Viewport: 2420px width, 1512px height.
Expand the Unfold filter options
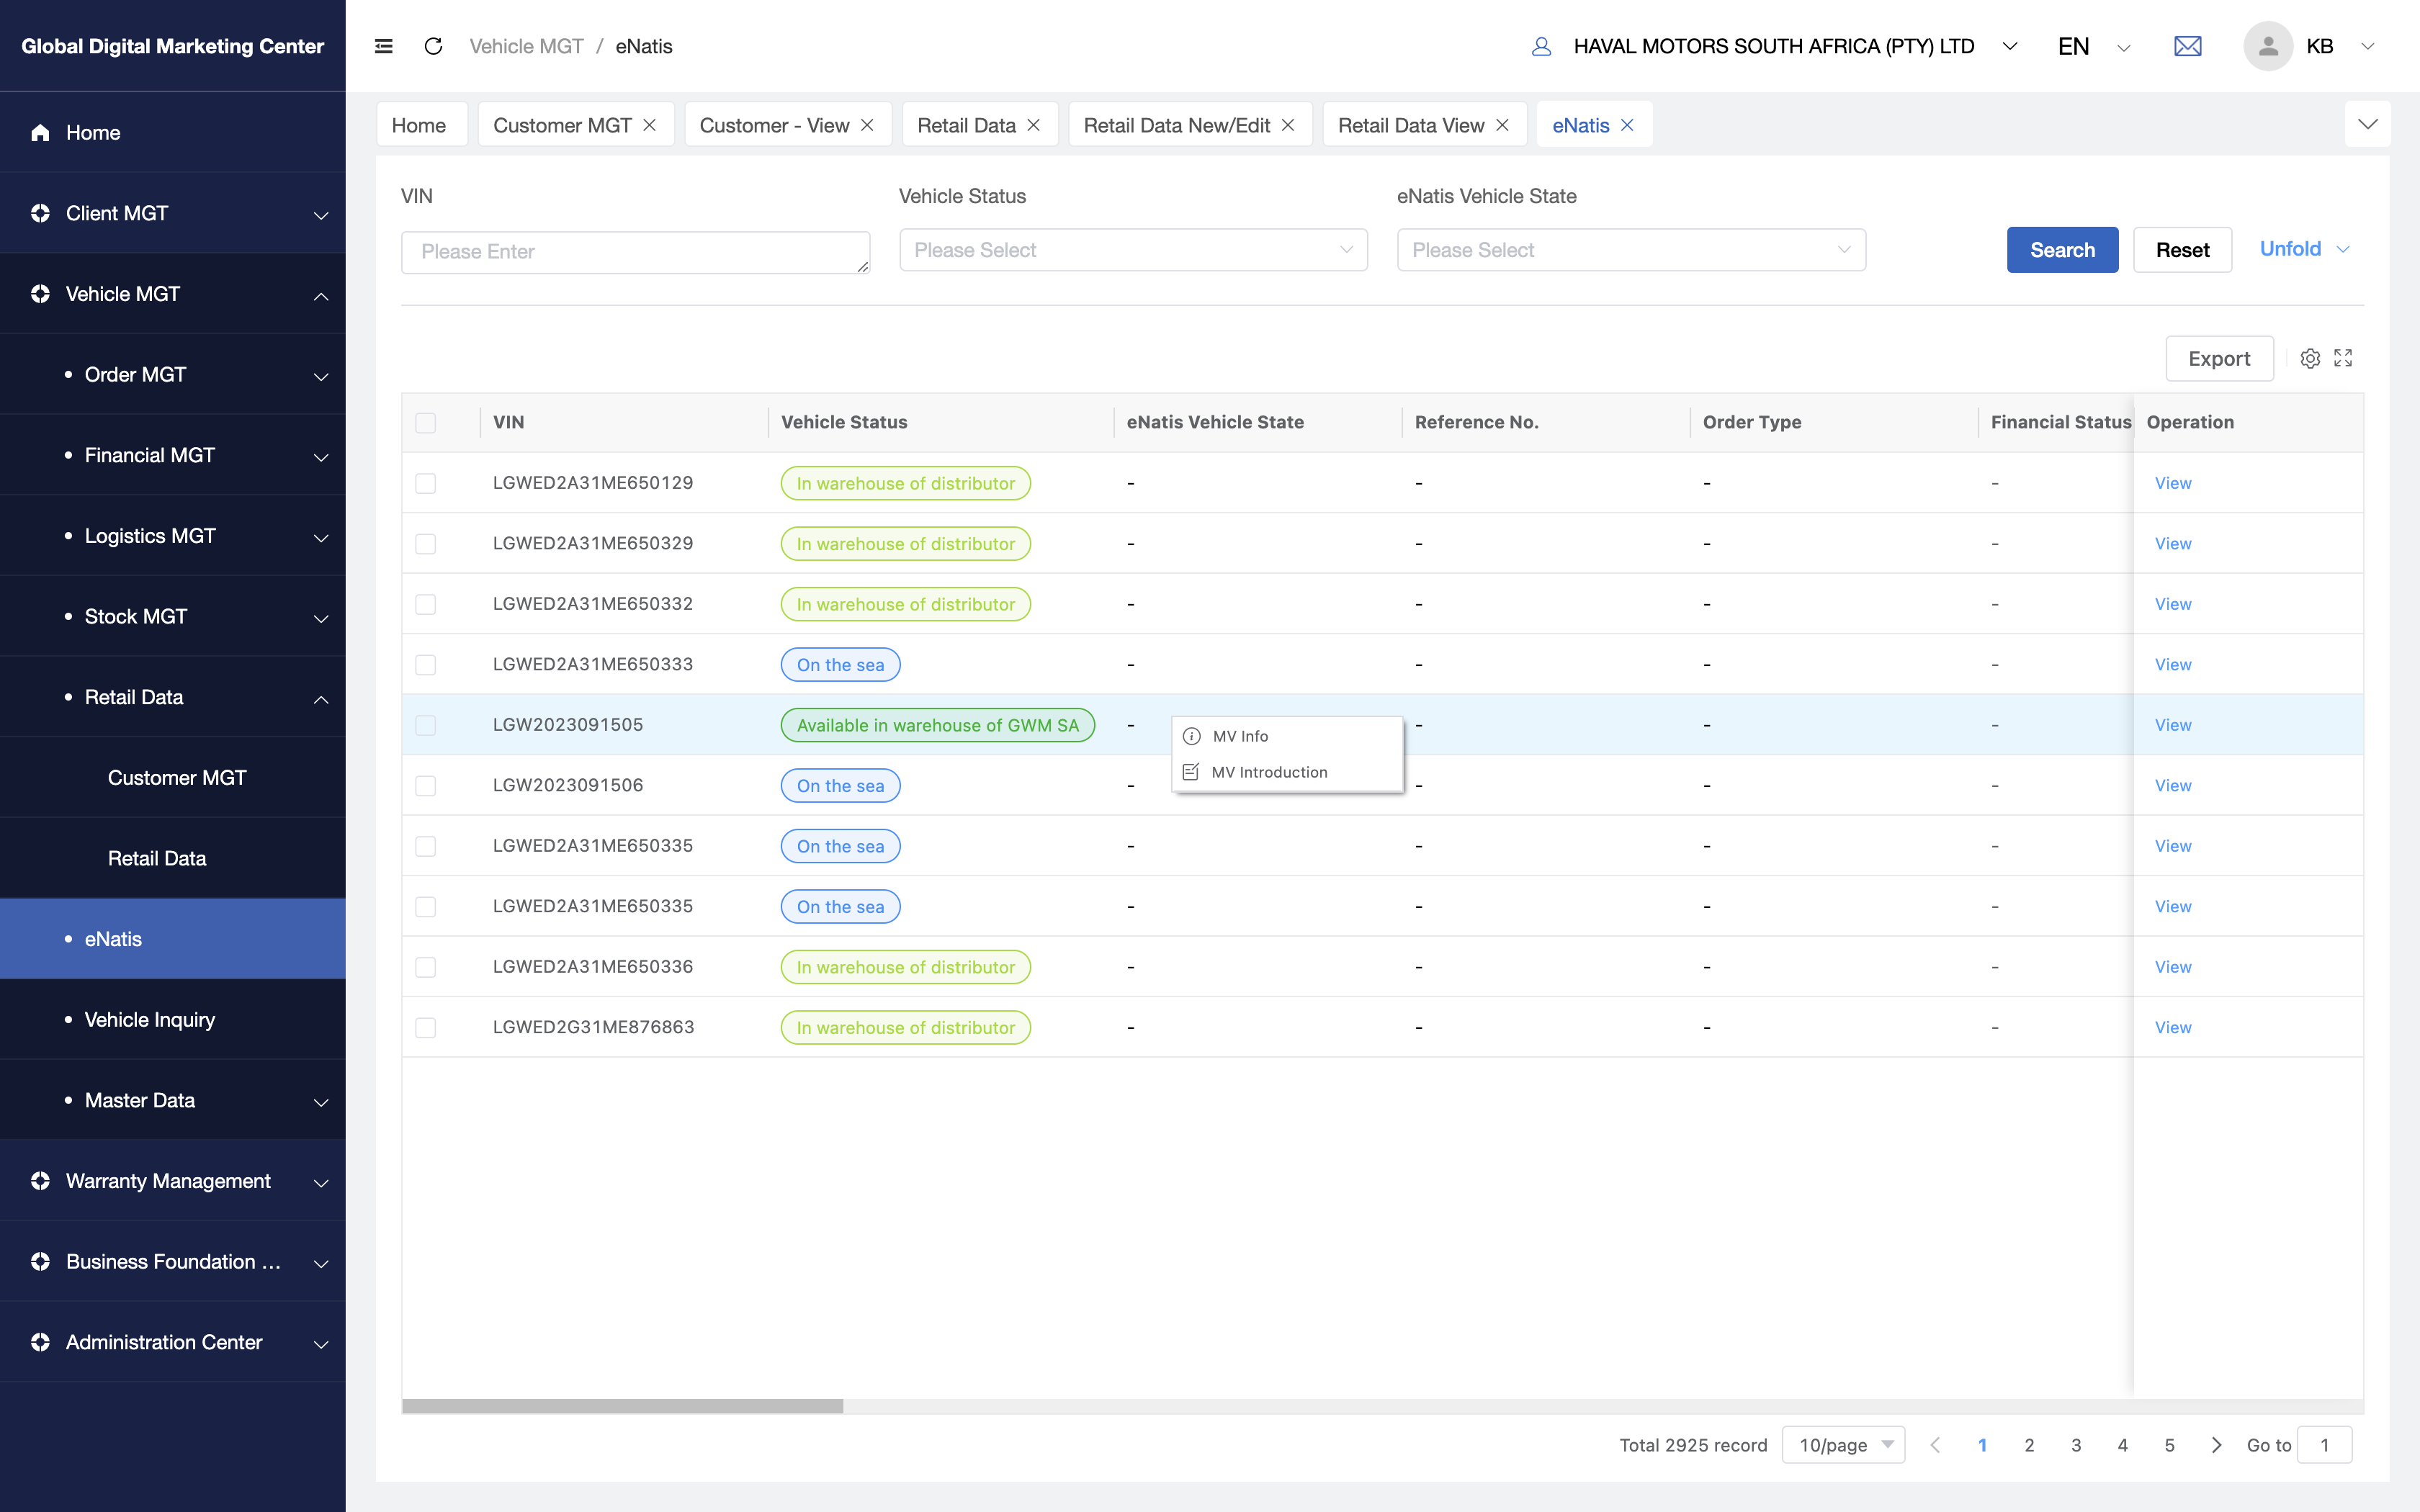point(2304,249)
